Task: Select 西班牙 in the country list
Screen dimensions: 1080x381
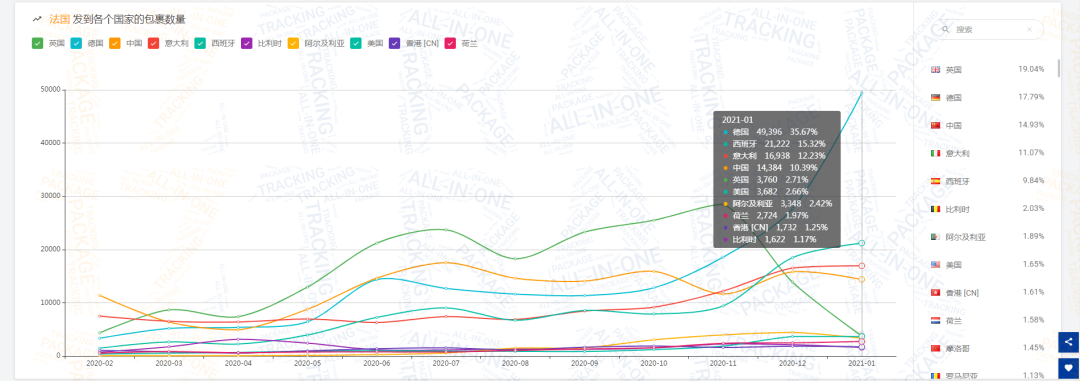Action: point(957,181)
